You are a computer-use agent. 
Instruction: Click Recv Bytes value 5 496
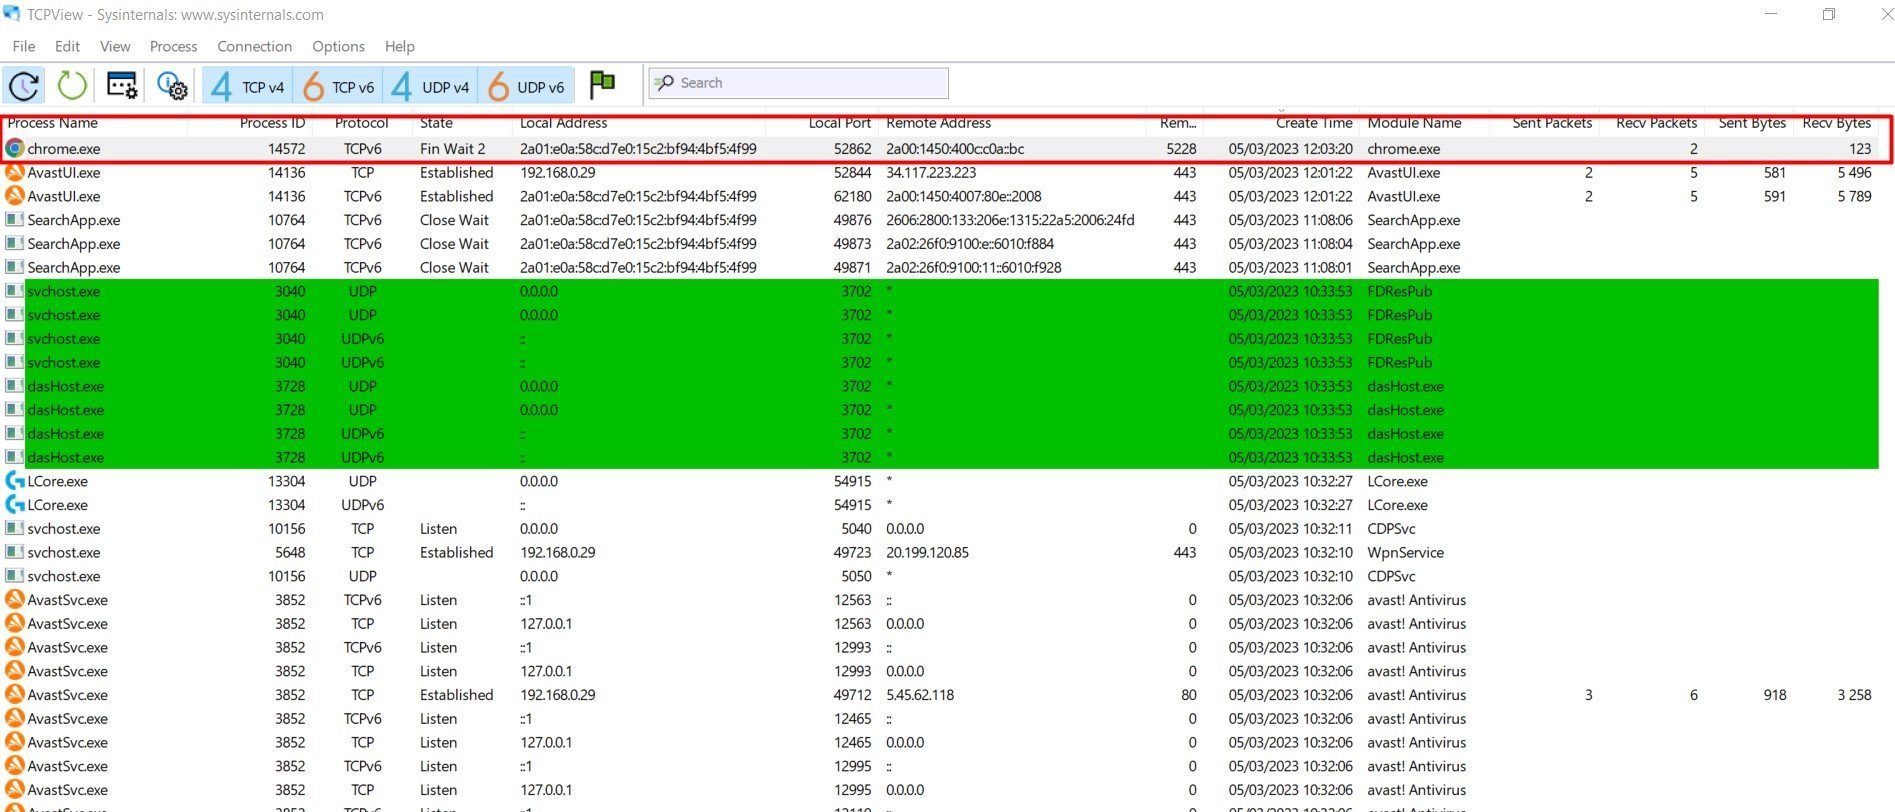1853,173
